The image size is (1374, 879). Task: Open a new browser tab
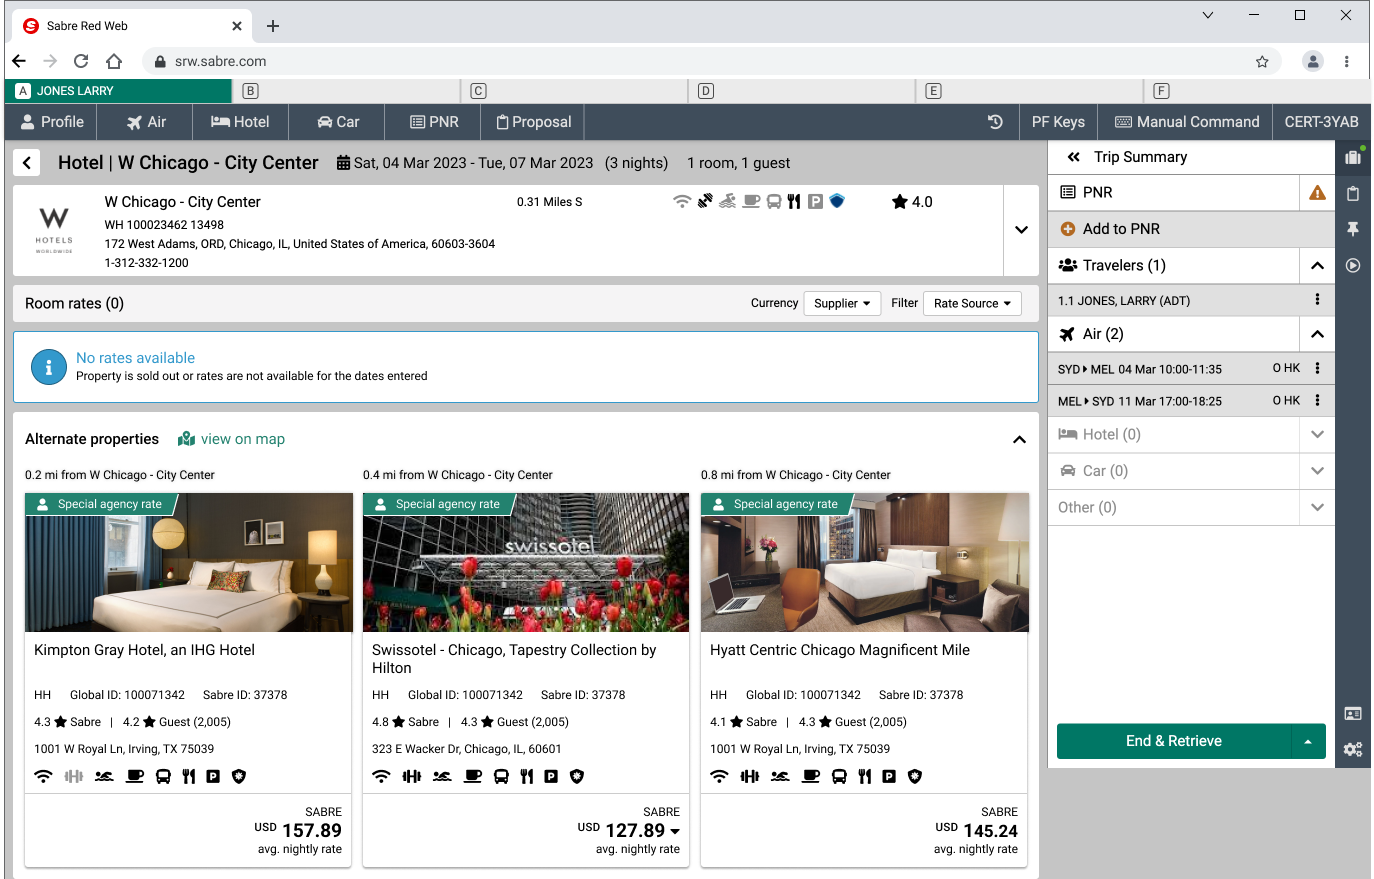coord(273,26)
